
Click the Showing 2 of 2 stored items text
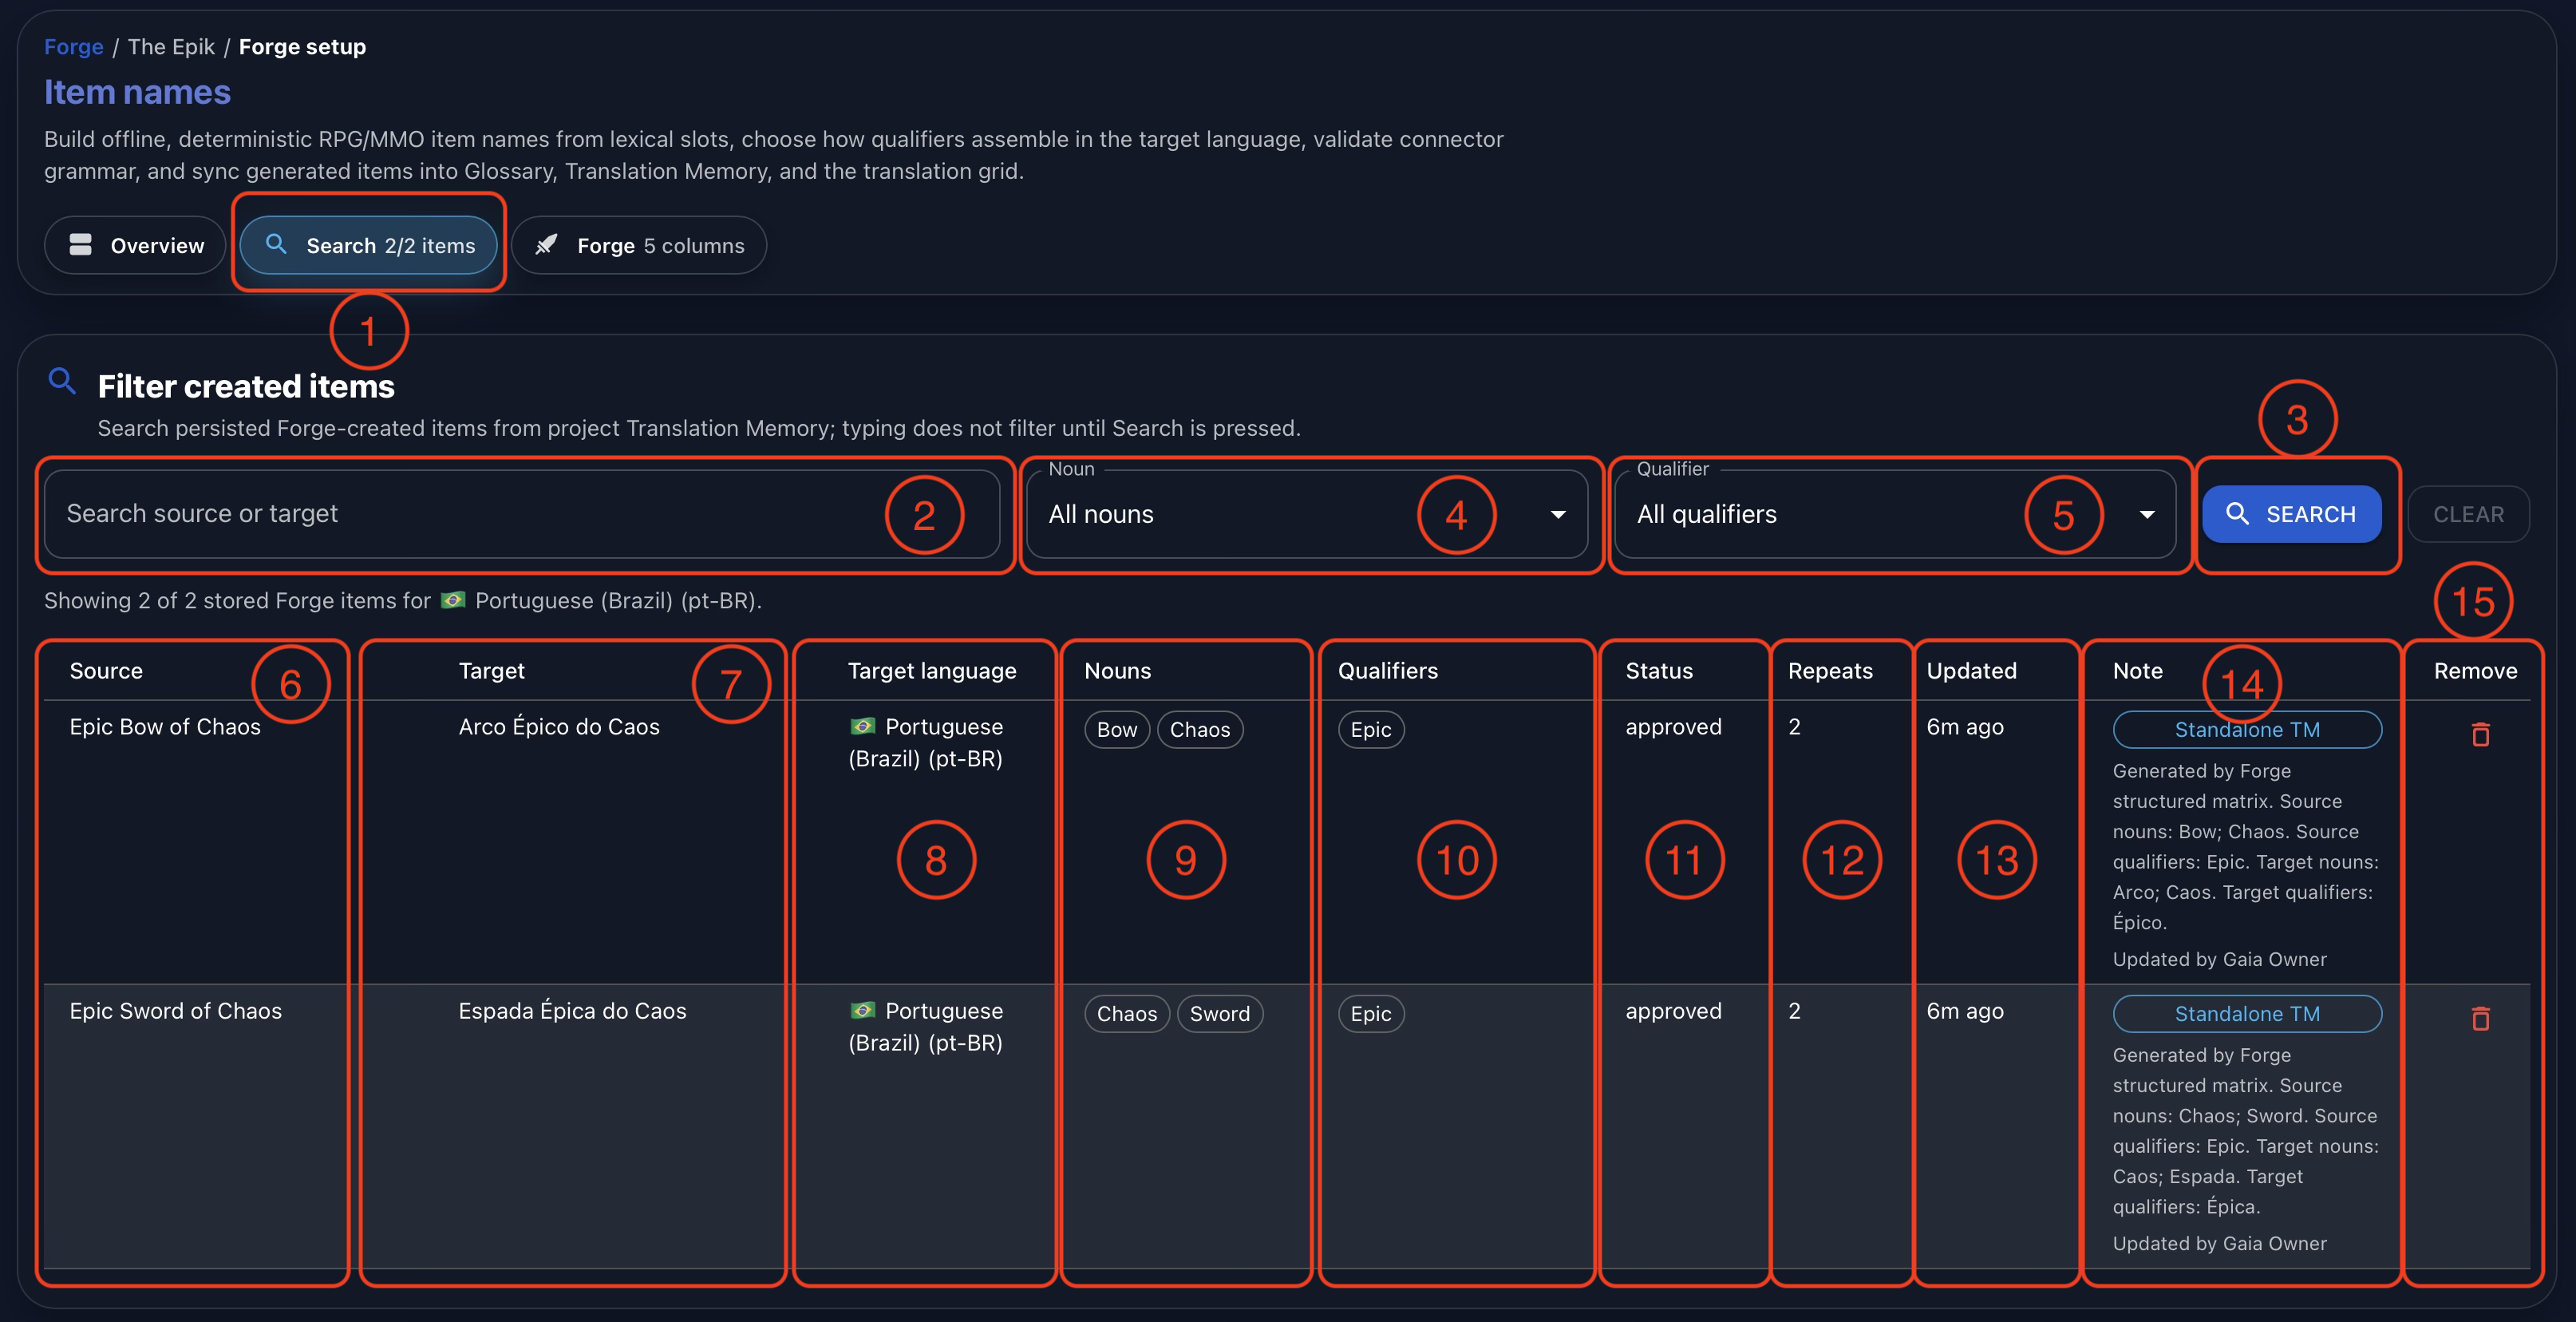[x=402, y=600]
